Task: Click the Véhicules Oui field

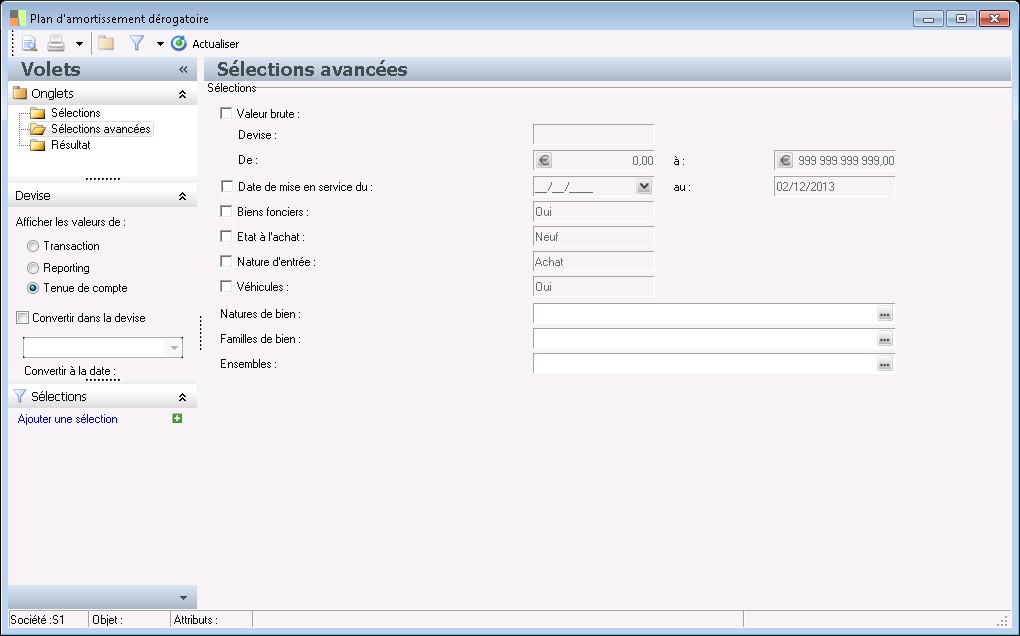Action: [593, 287]
